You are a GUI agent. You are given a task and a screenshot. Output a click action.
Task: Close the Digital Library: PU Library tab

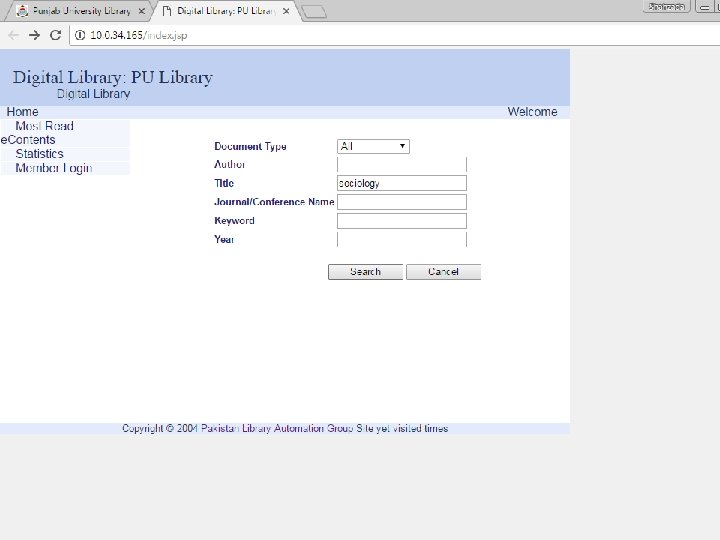click(x=286, y=11)
